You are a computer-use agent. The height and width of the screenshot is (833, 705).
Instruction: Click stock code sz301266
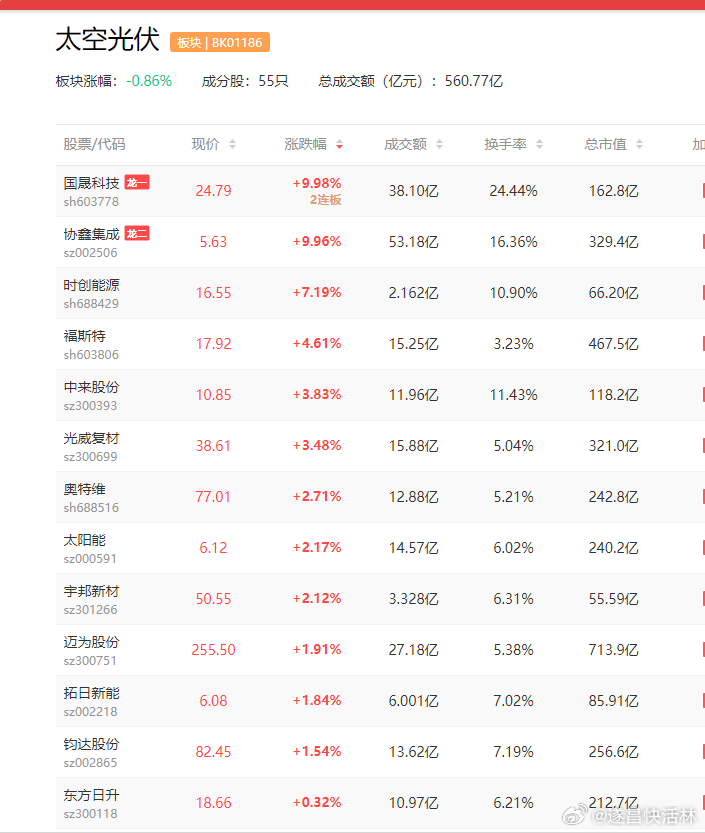point(90,610)
